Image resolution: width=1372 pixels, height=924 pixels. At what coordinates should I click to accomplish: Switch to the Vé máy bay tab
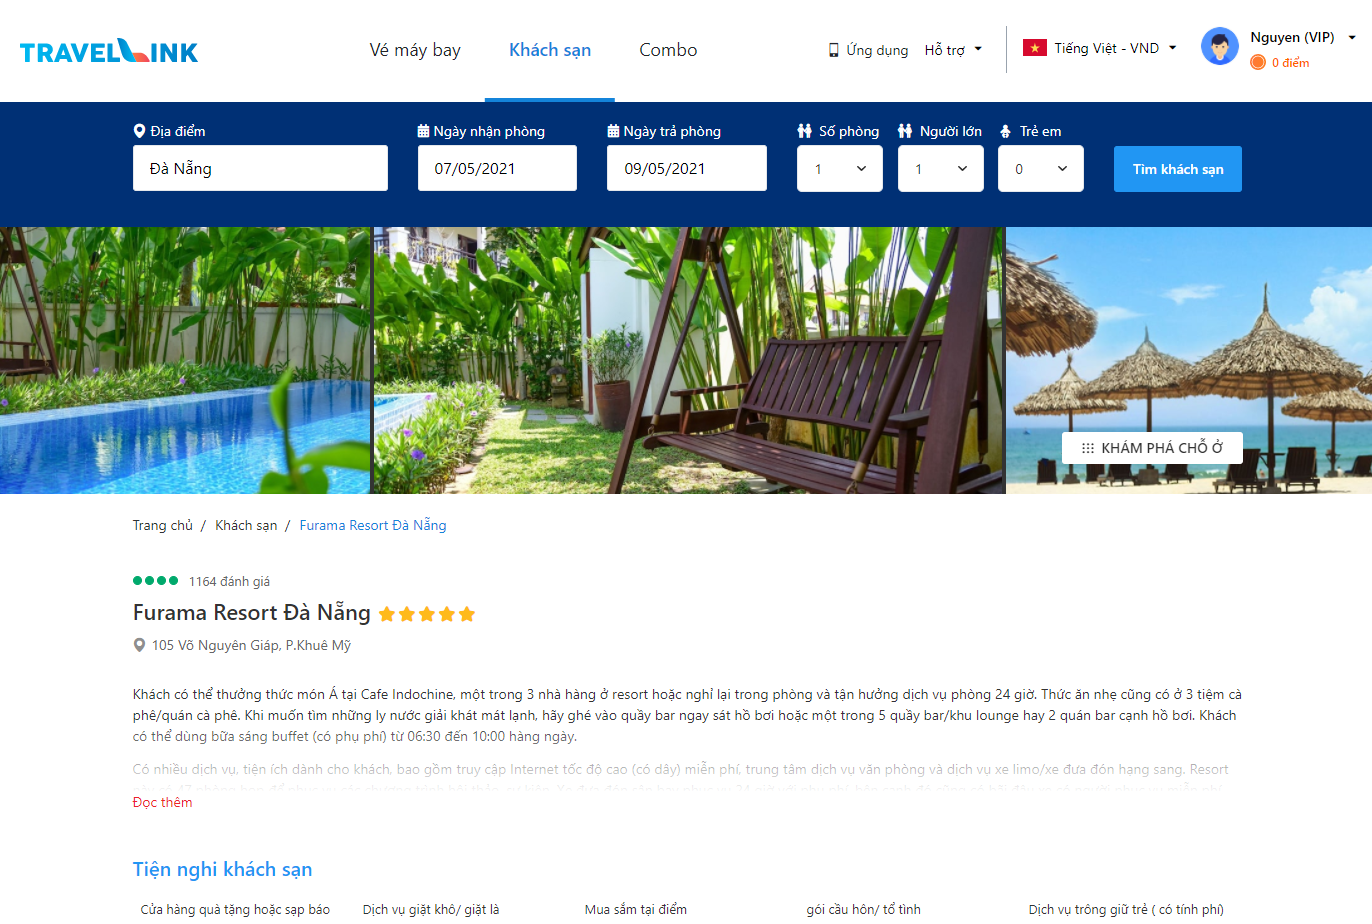coord(415,50)
